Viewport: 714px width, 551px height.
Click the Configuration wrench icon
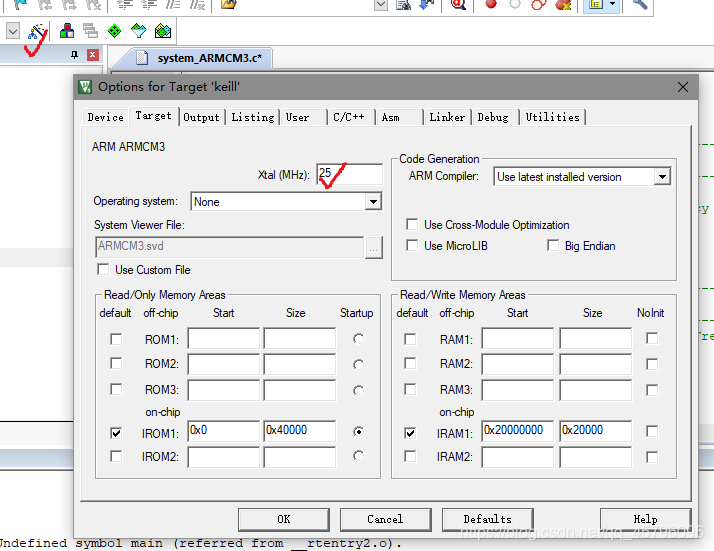point(639,5)
